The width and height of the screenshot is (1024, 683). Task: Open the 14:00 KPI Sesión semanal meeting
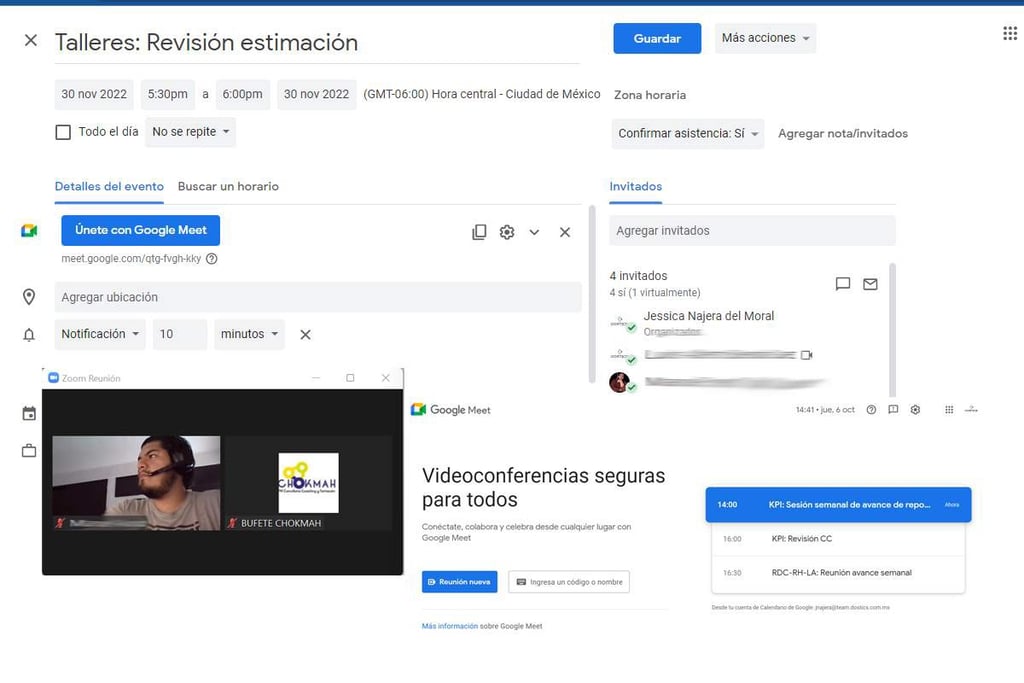[x=839, y=505]
